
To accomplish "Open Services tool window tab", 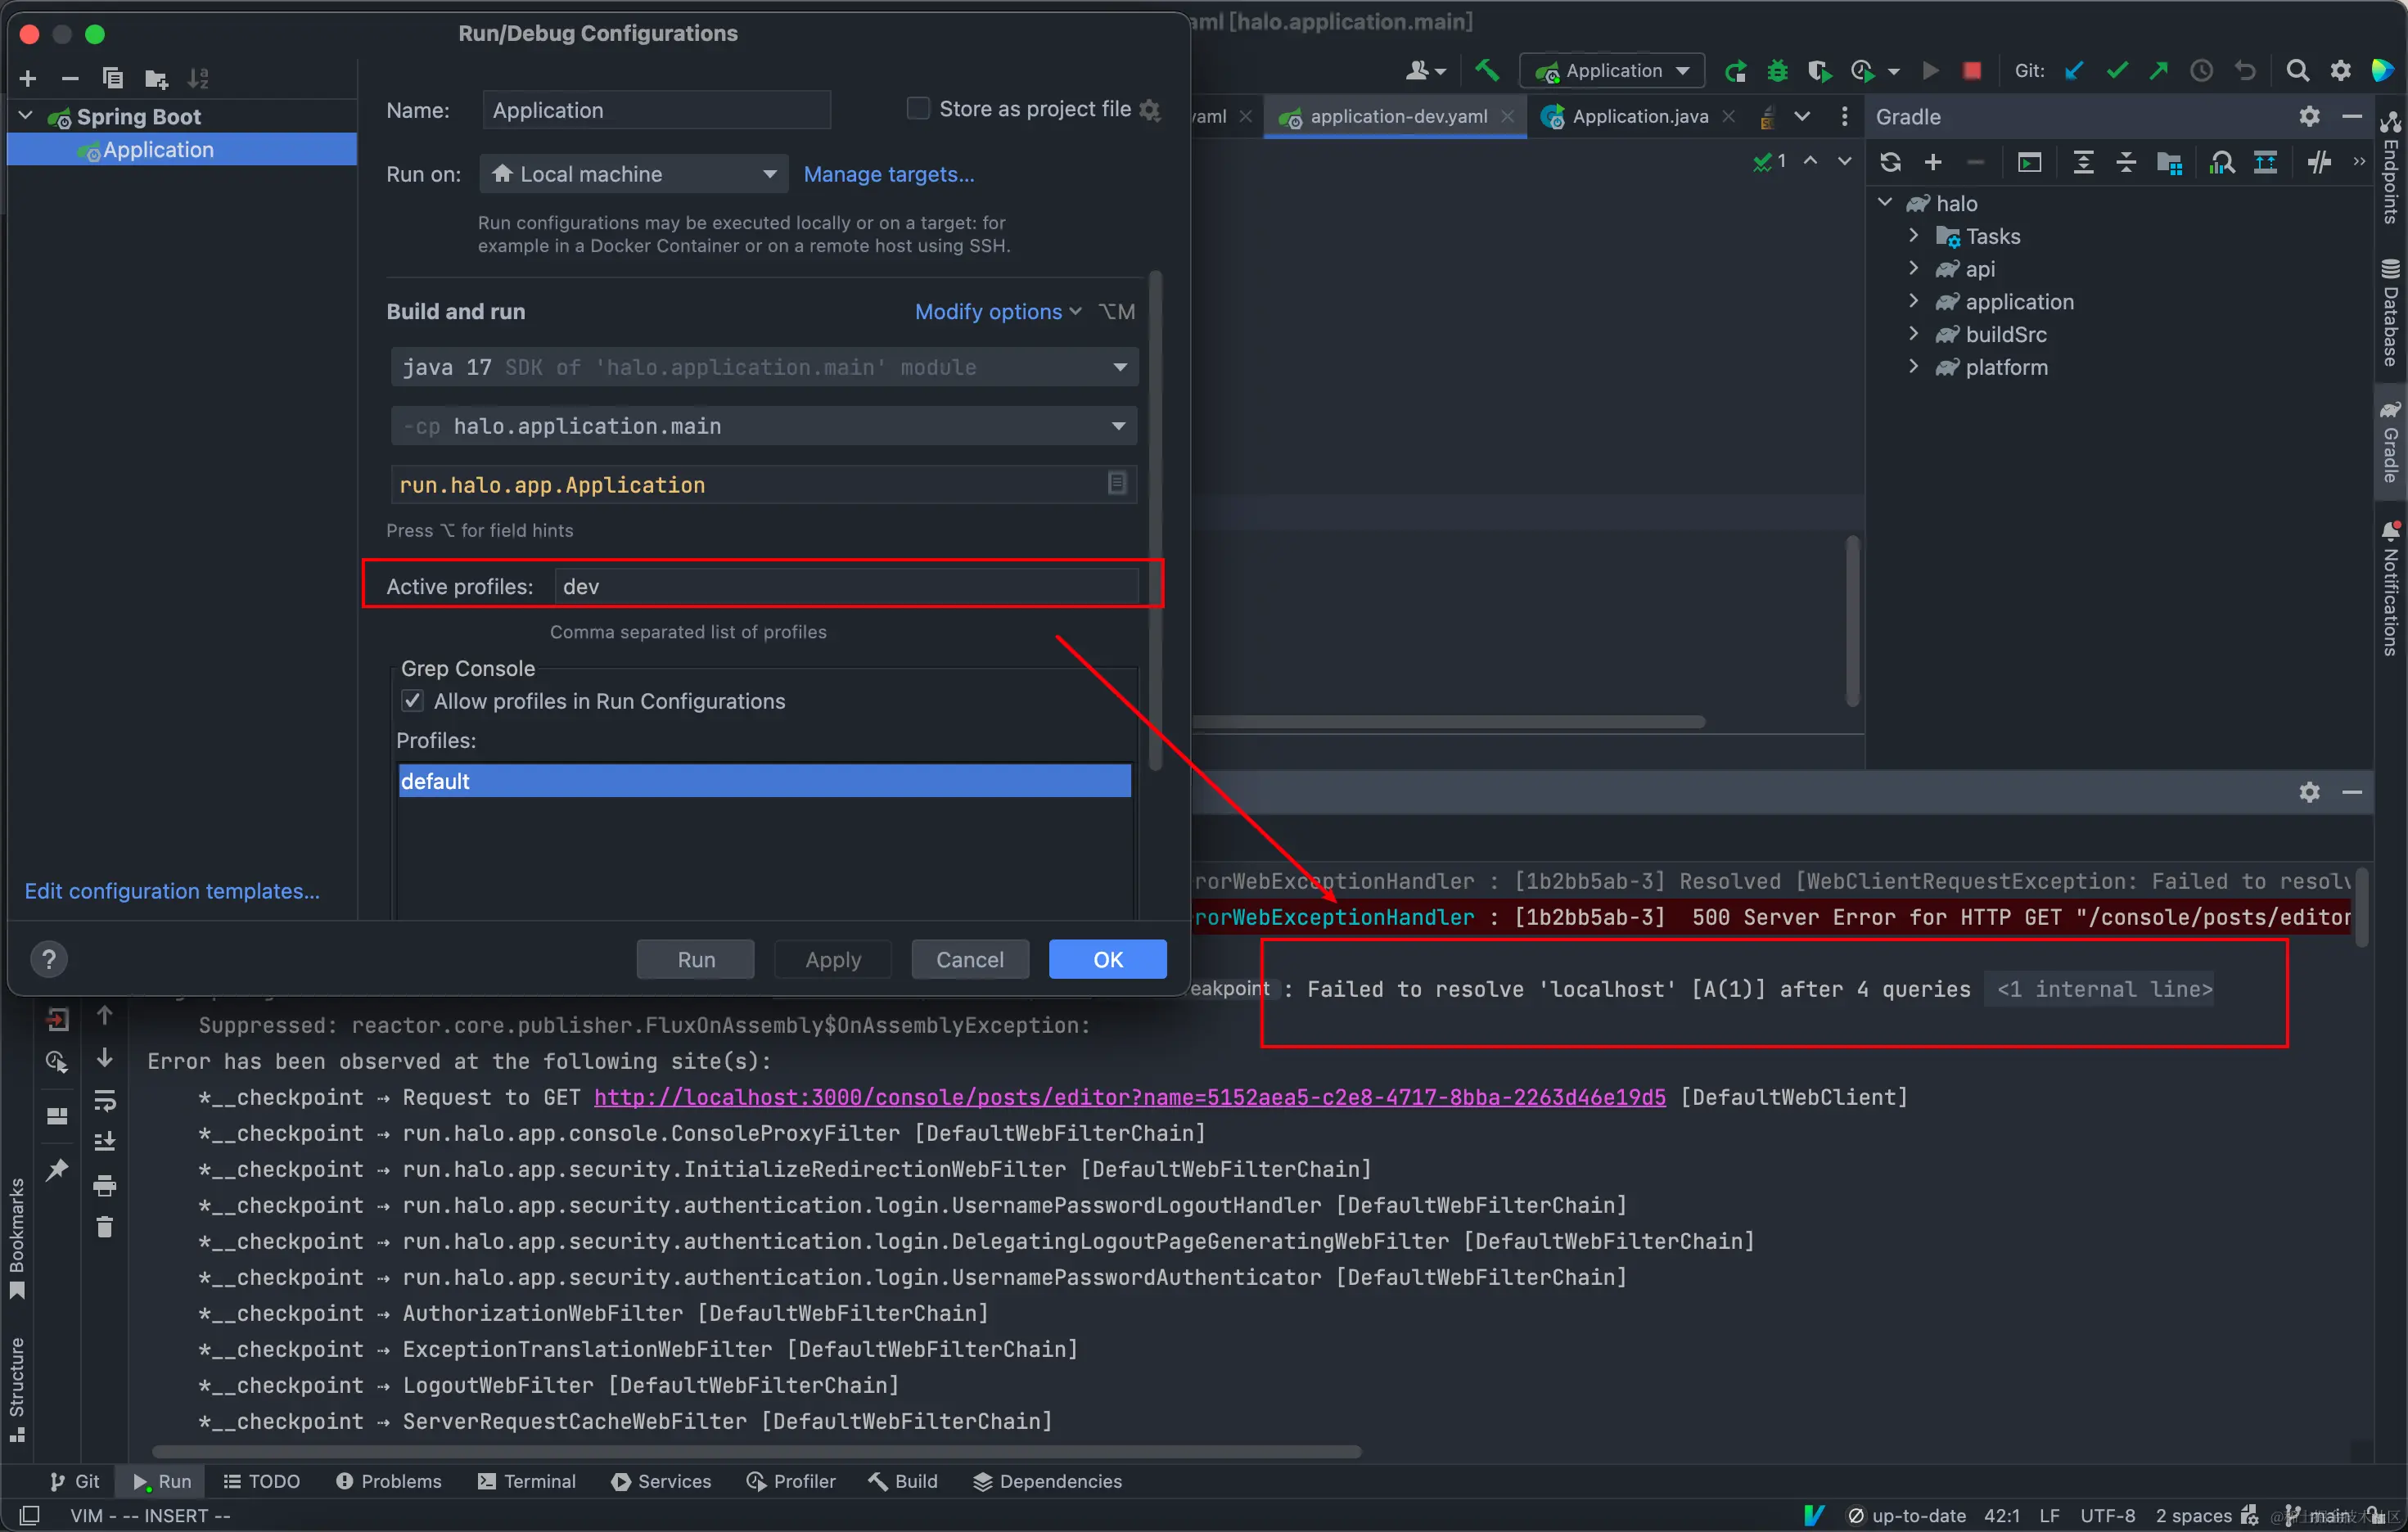I will pos(661,1481).
